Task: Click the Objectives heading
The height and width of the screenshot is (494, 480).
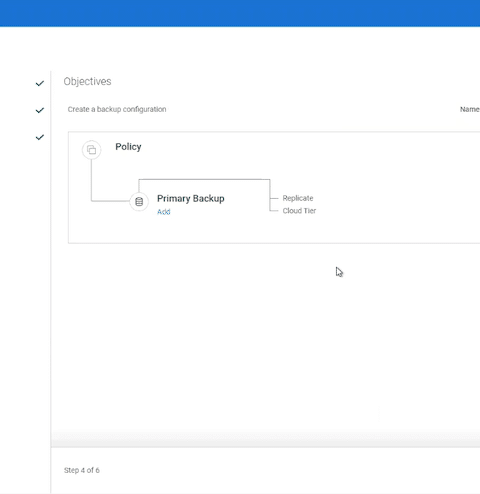Action: pyautogui.click(x=87, y=81)
